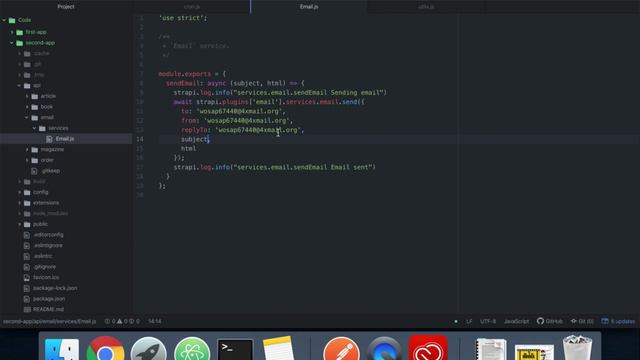This screenshot has height=360, width=640.
Task: Open the 6 updates notification
Action: 618,322
